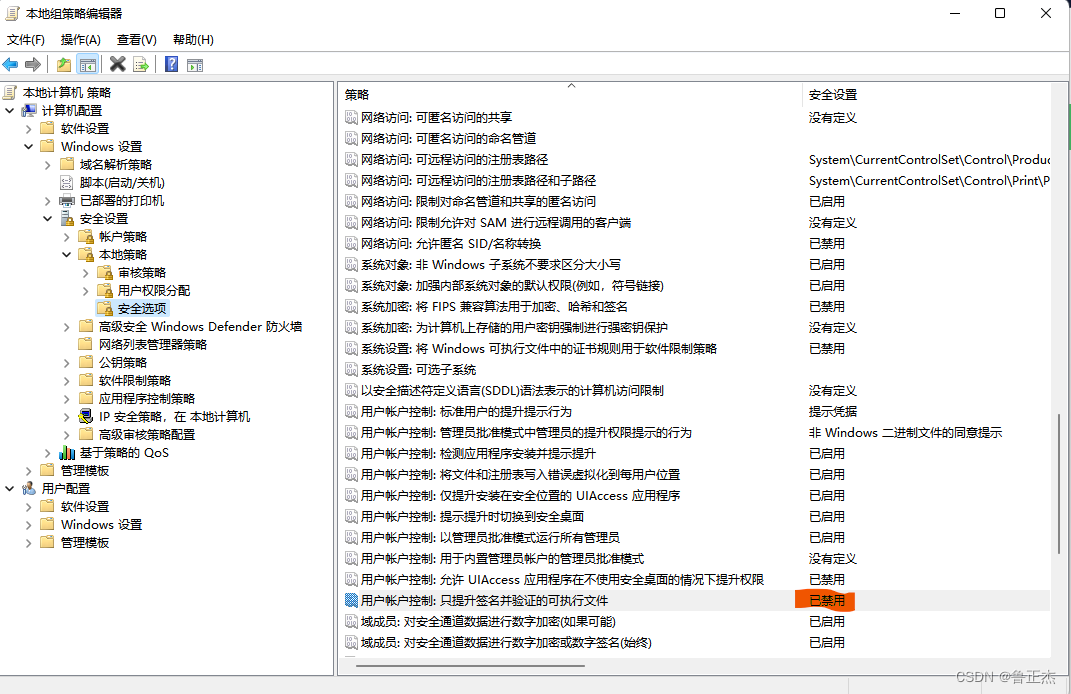Collapse the Windows 设置 node under 计算机配置
The width and height of the screenshot is (1071, 694).
pos(29,146)
